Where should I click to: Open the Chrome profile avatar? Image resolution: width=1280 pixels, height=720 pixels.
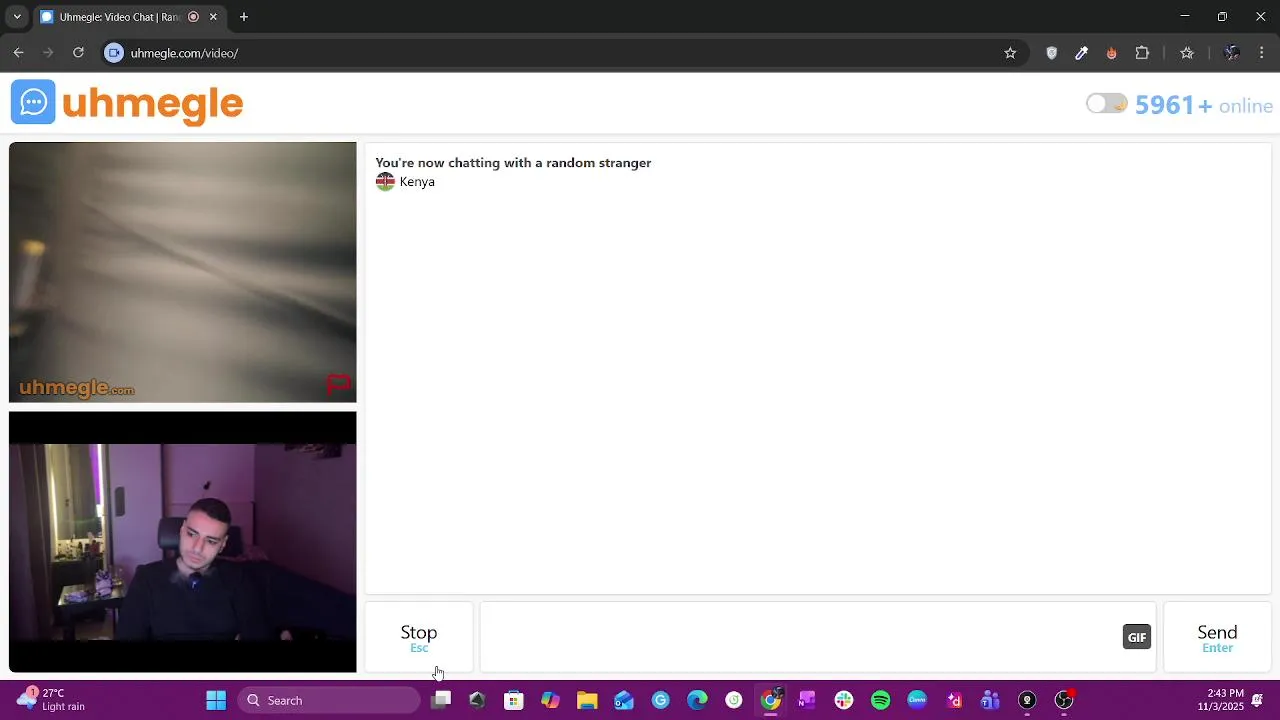1232,53
